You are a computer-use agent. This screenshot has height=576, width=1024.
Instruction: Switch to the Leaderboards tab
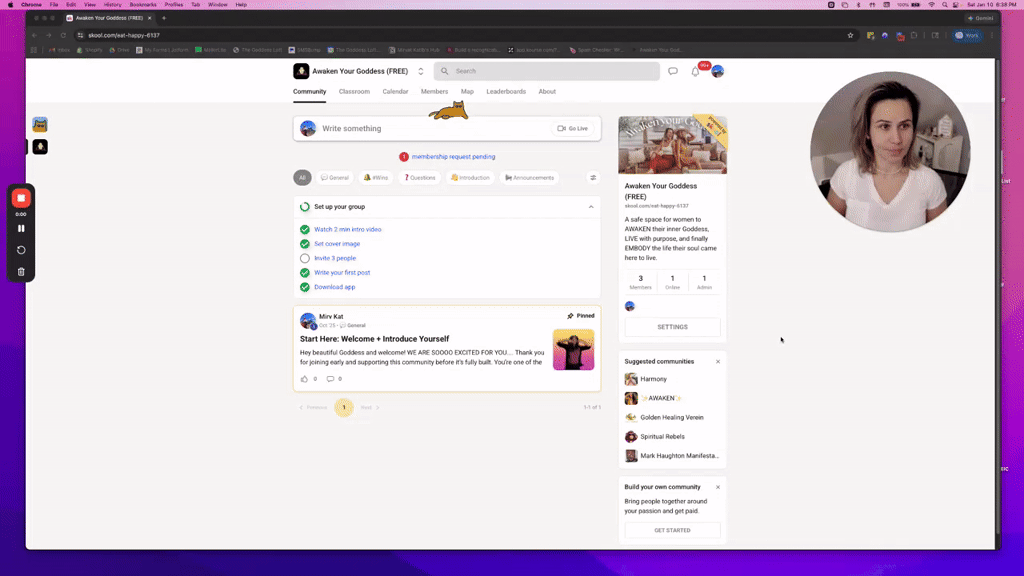click(x=506, y=91)
